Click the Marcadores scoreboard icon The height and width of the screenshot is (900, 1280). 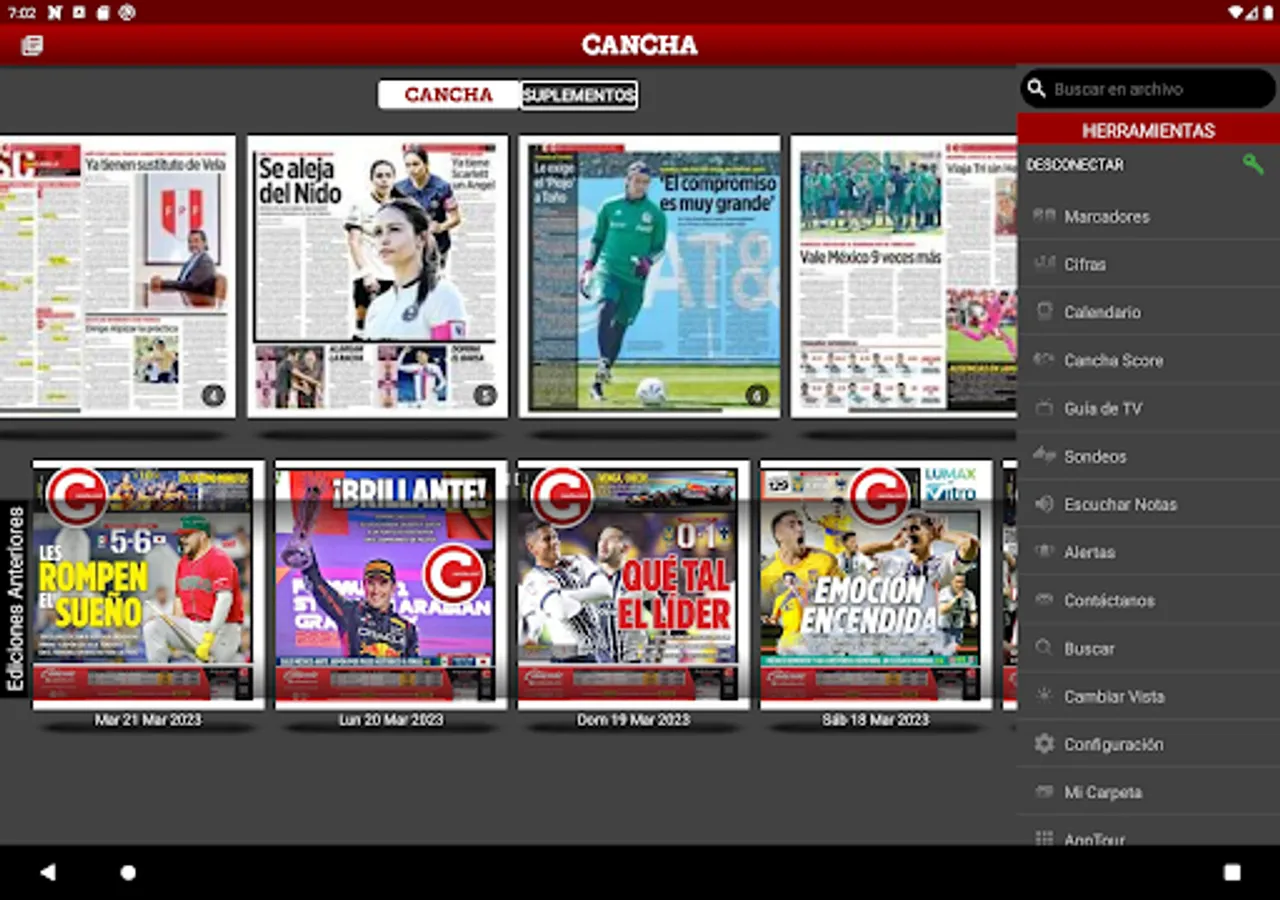point(1044,215)
